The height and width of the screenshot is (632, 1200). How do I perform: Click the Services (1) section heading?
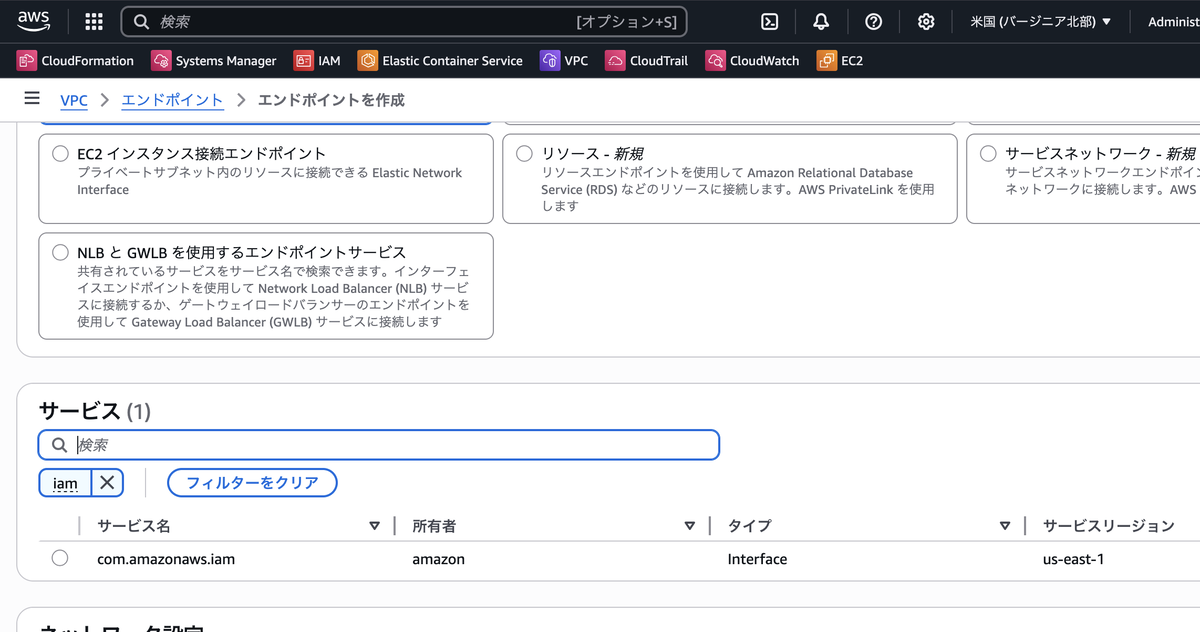(x=95, y=411)
